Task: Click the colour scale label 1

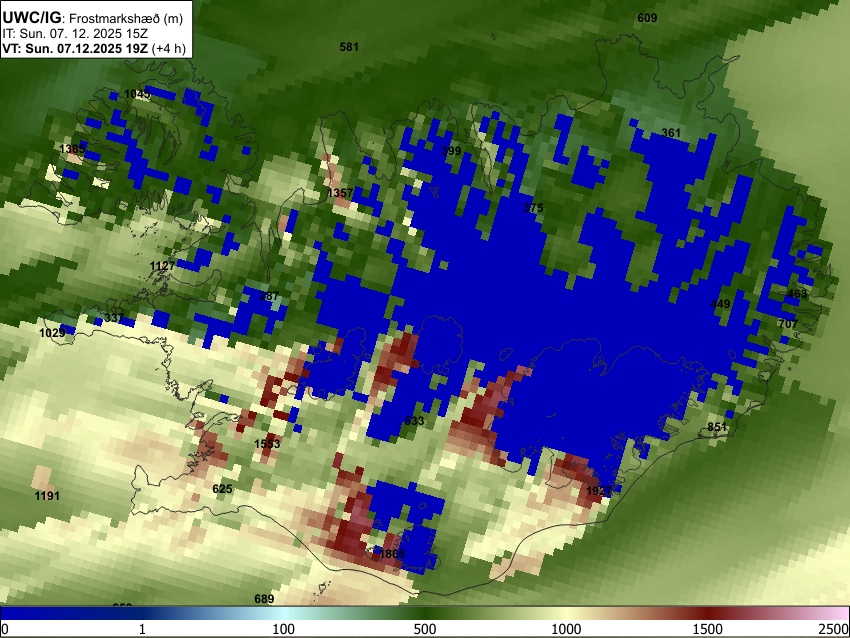Action: pos(142,629)
